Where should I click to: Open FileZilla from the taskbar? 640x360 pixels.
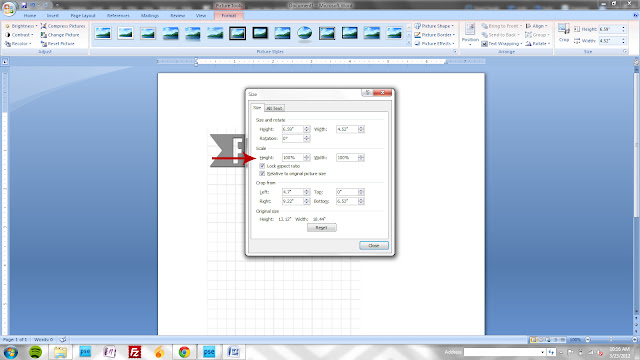click(134, 352)
